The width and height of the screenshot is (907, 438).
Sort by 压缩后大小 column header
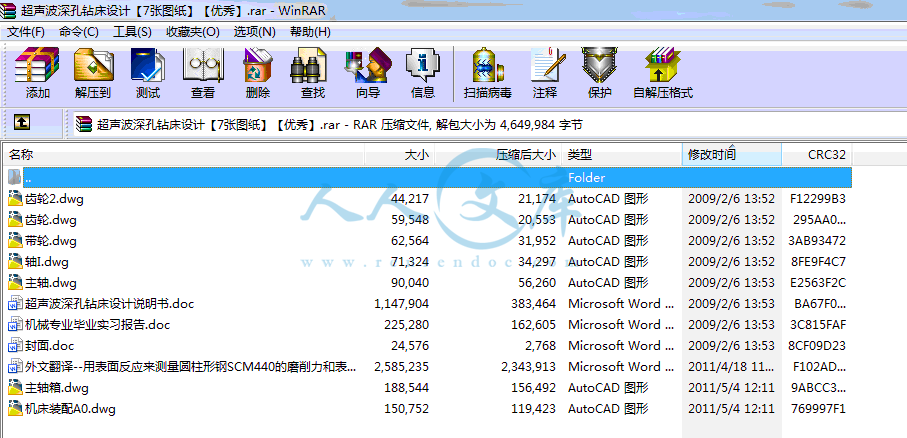pos(498,154)
